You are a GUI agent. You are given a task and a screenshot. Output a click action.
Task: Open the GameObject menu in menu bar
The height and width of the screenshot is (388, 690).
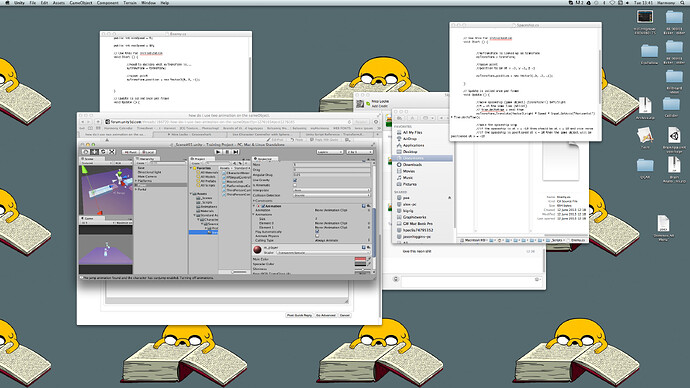[x=81, y=3]
